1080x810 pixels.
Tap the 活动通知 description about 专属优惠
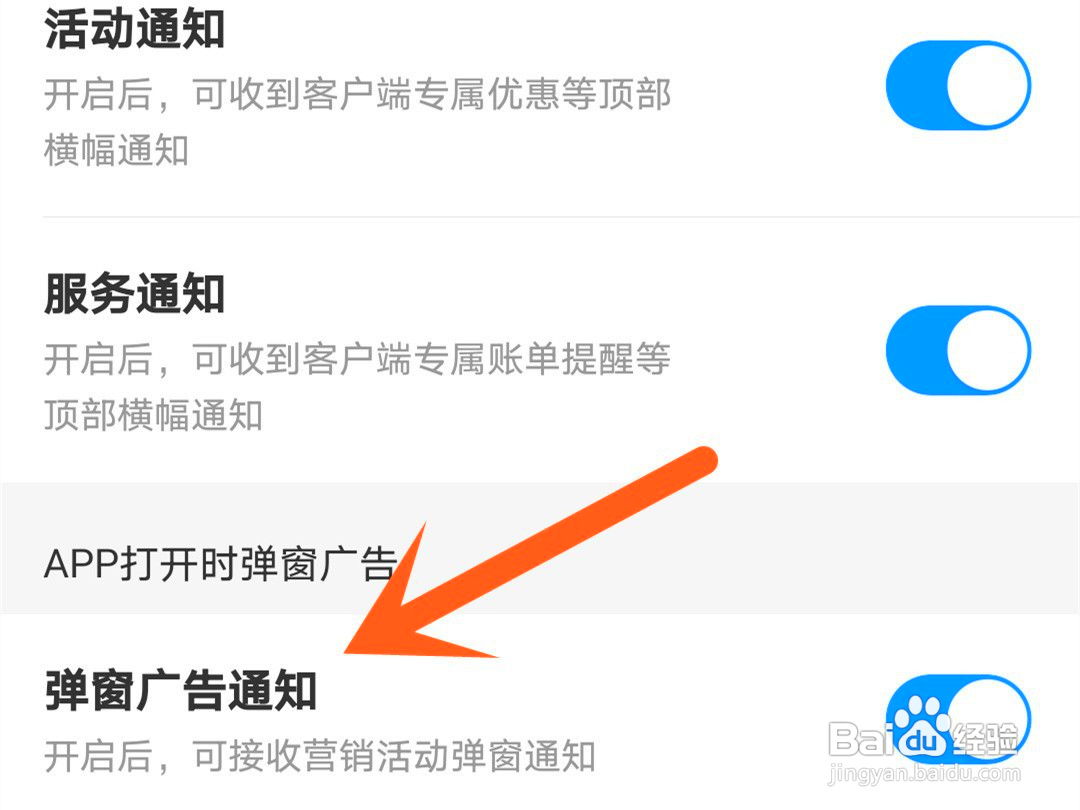357,122
